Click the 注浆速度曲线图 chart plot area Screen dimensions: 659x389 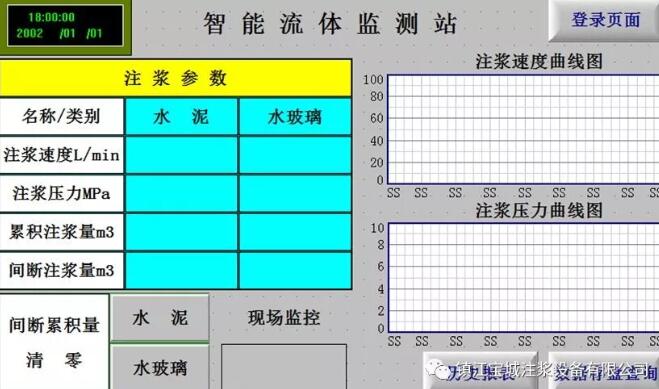coord(523,129)
